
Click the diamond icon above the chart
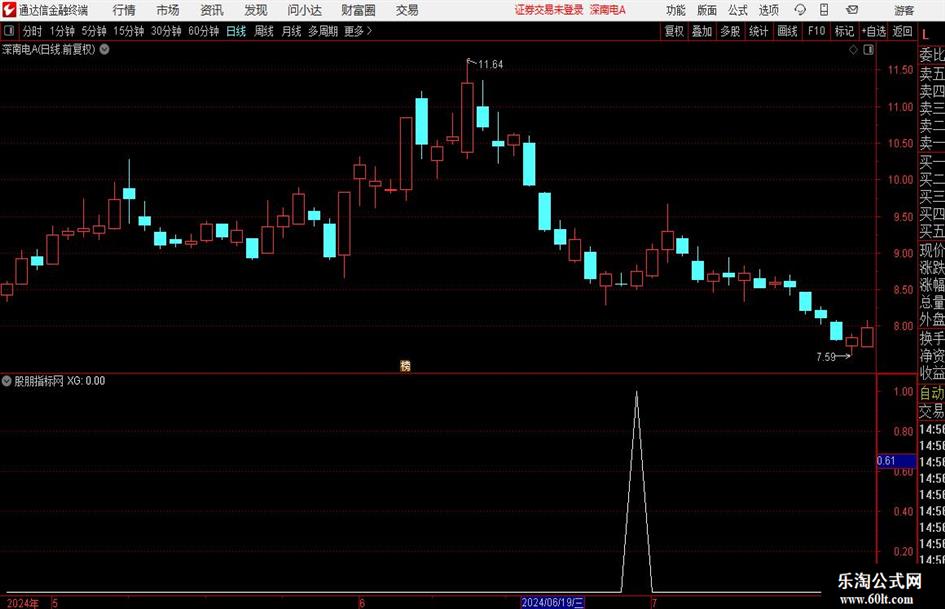point(853,50)
